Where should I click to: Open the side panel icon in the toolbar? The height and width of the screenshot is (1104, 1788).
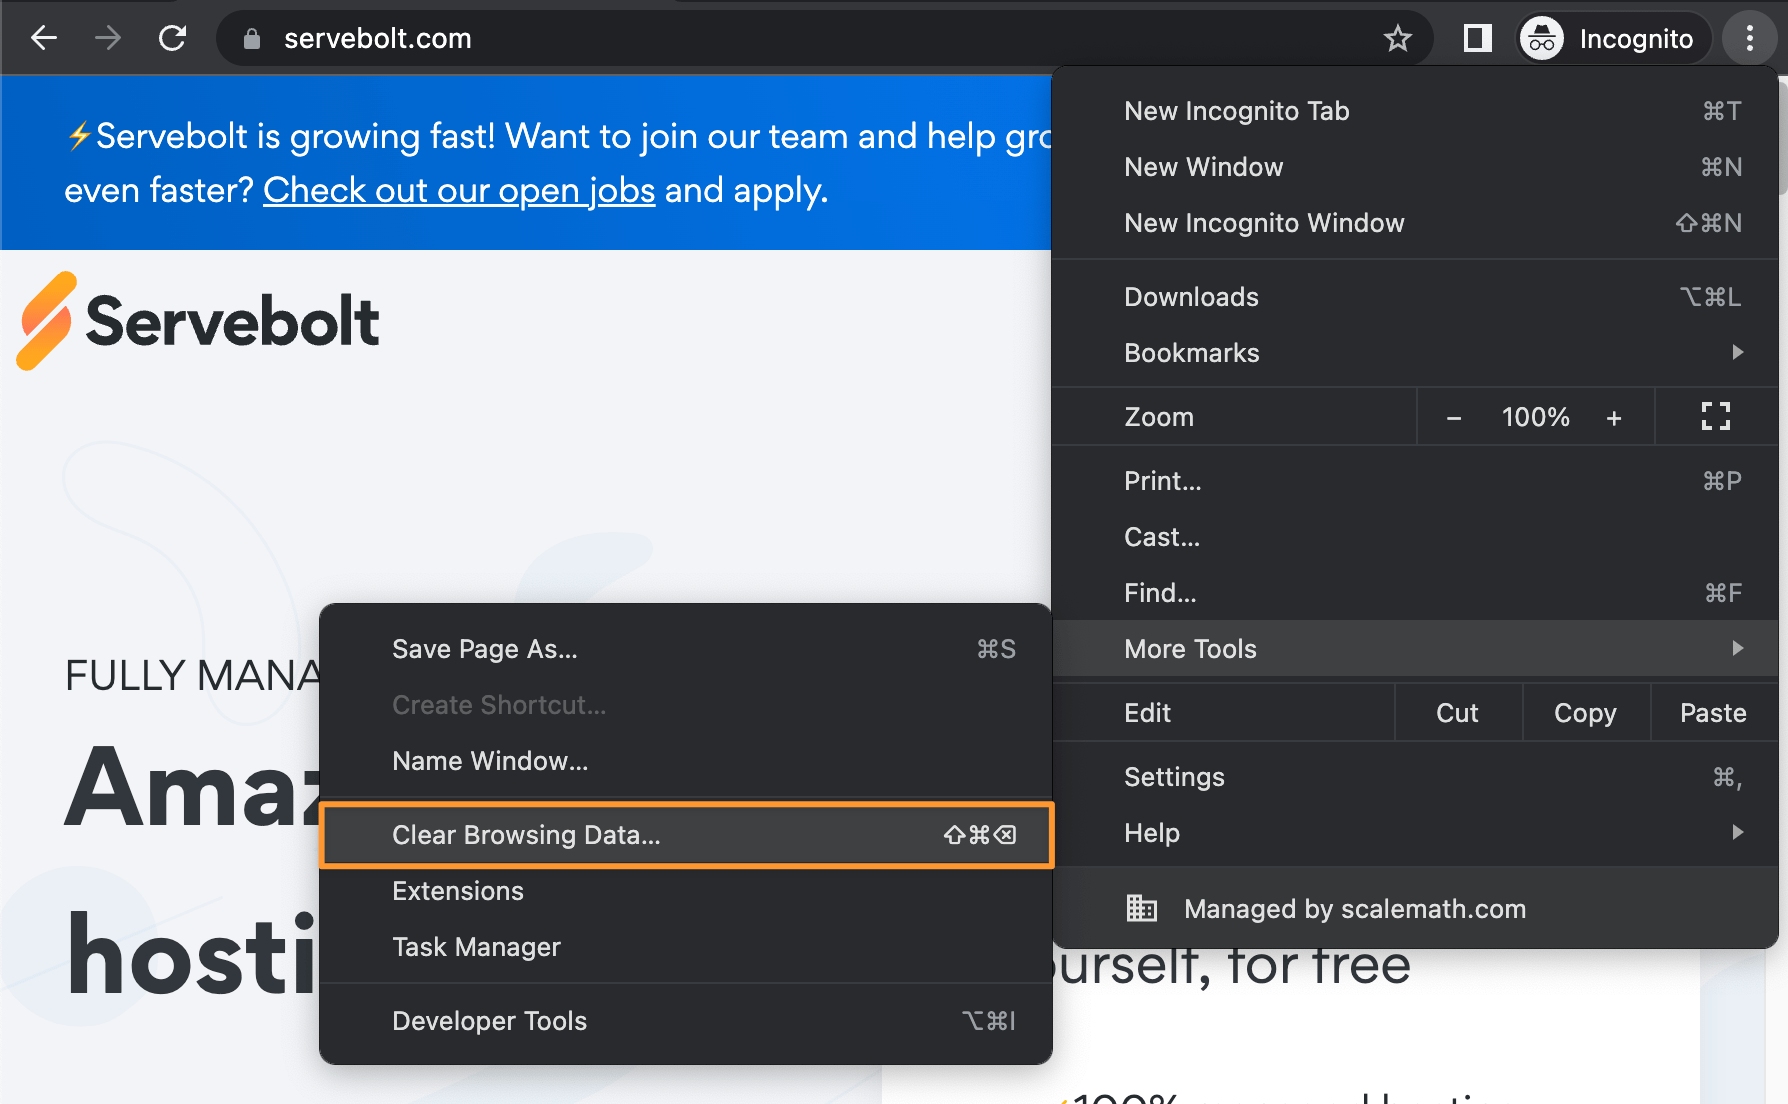tap(1477, 39)
